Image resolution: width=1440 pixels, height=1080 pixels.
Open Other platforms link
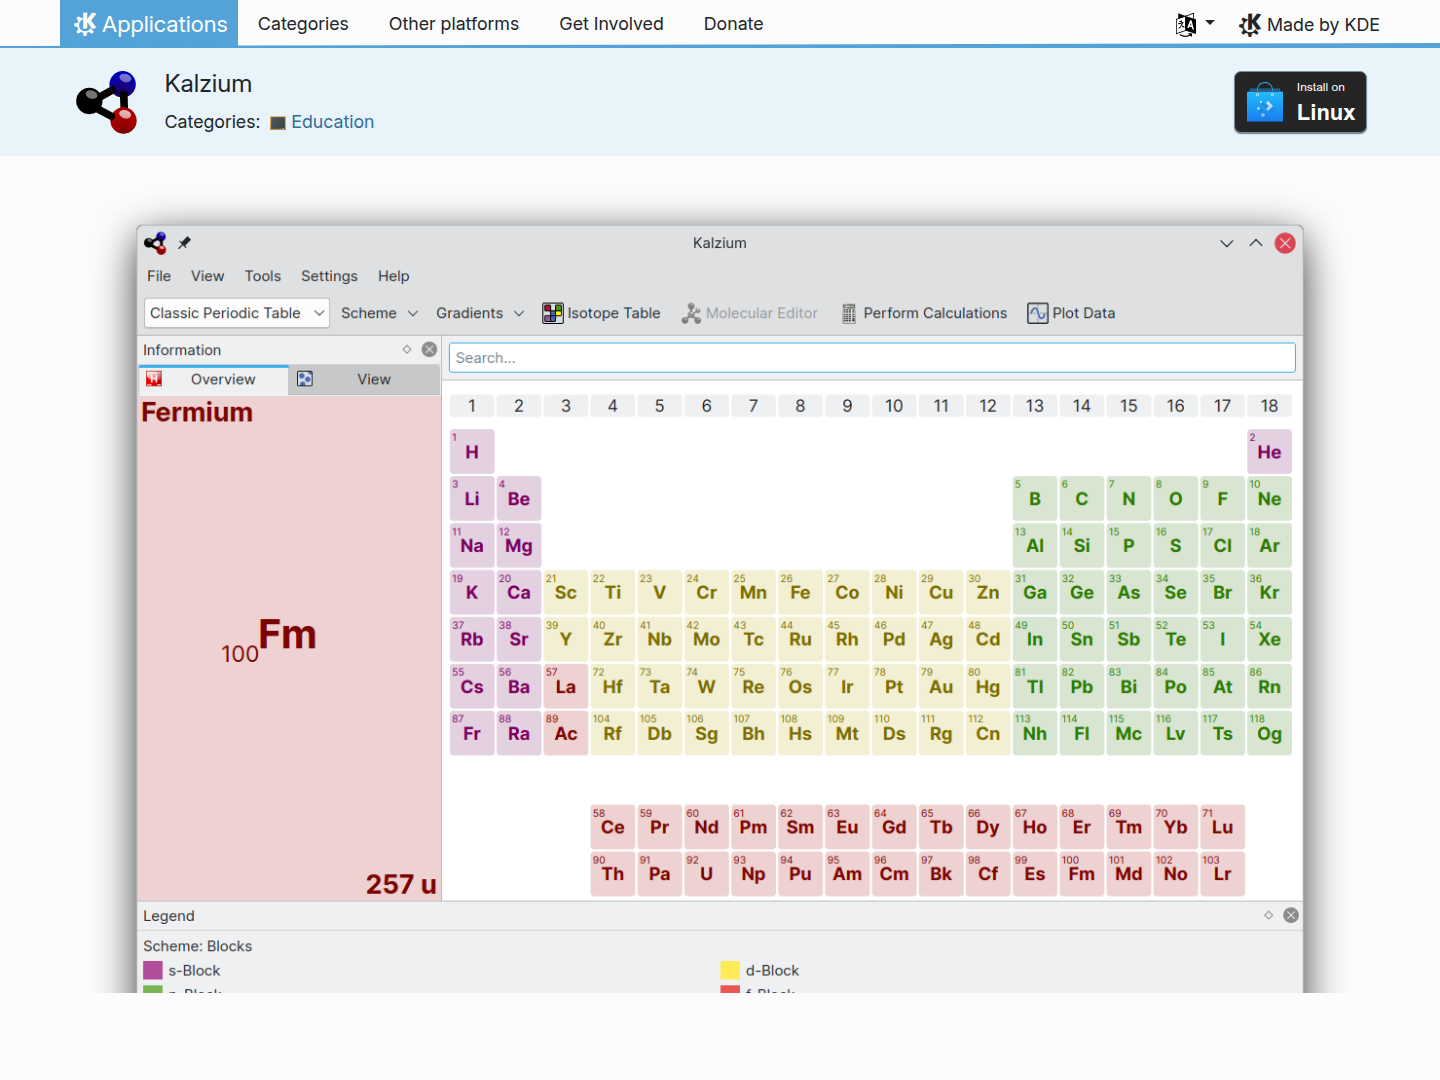[x=454, y=24]
